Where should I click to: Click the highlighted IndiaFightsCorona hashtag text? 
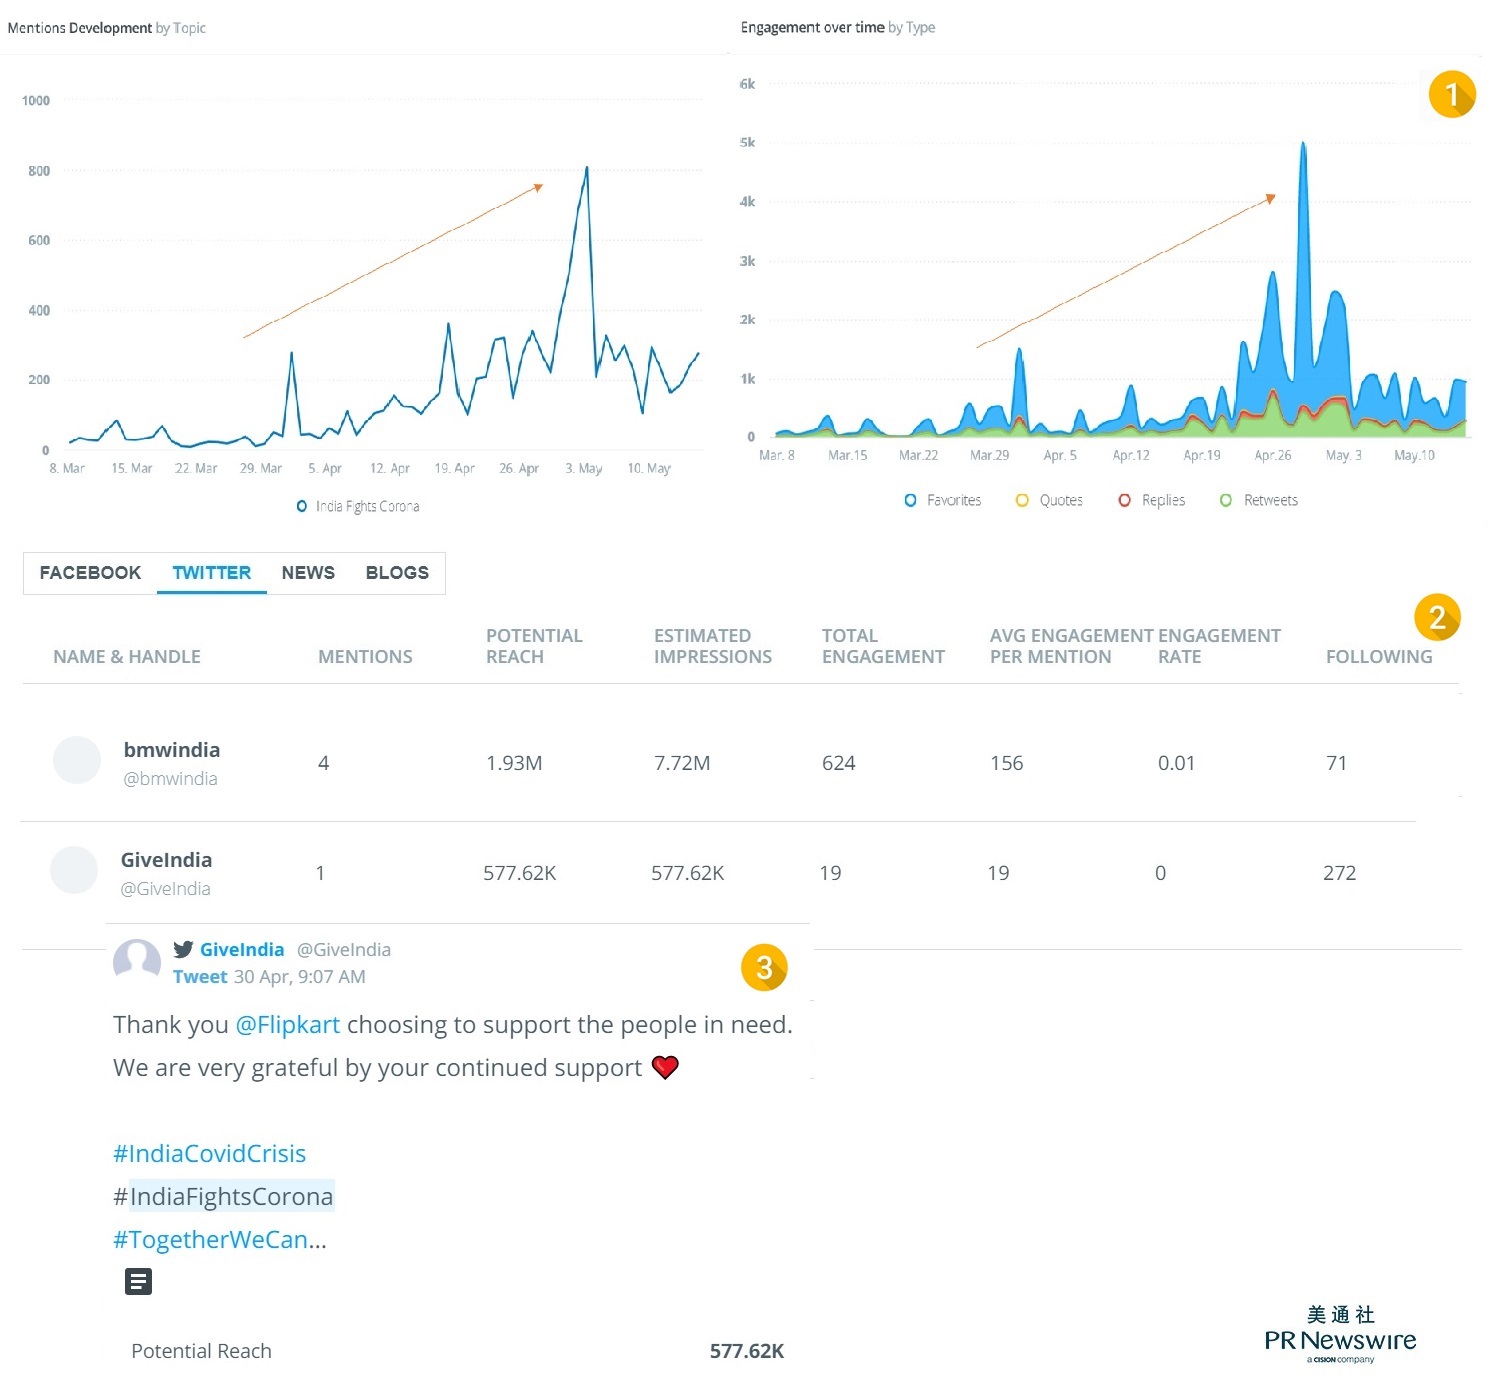point(231,1196)
